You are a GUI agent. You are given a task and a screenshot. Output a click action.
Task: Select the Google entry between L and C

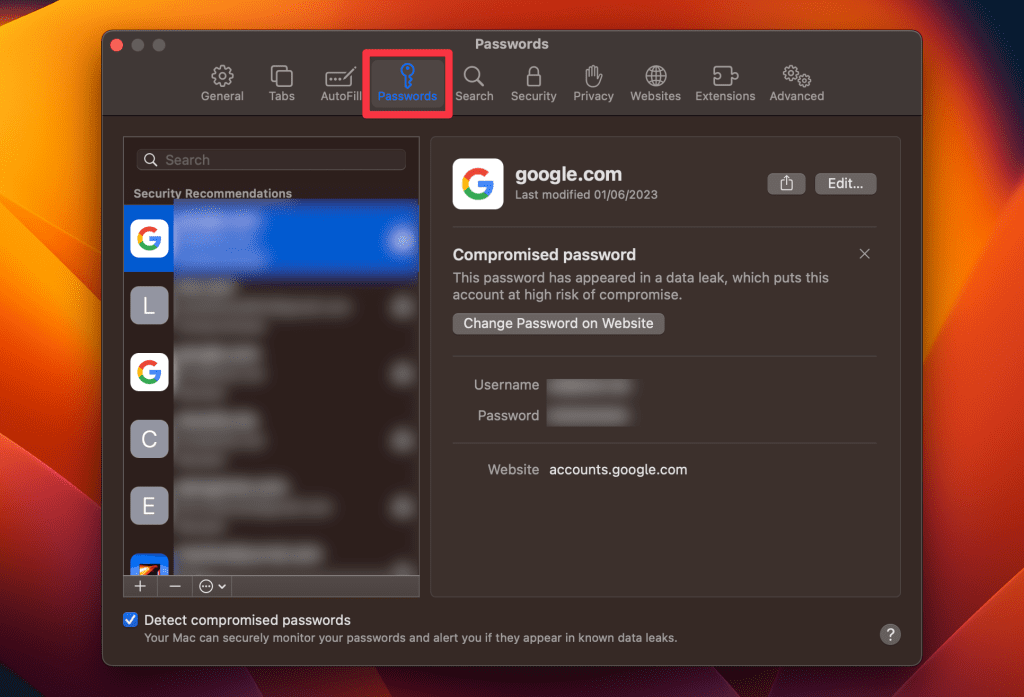coord(271,372)
